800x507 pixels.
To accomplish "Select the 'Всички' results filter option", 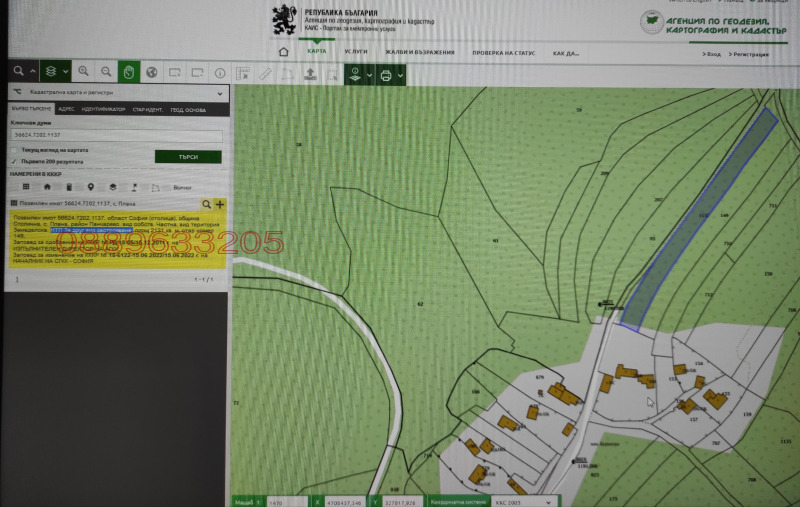I will pos(181,187).
